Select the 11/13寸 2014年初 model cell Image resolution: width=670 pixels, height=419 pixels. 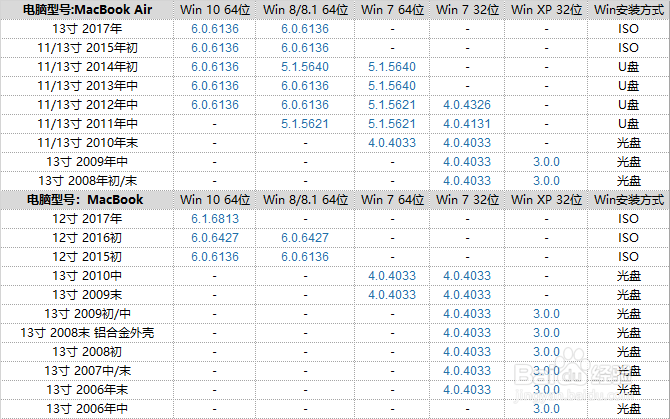87,67
